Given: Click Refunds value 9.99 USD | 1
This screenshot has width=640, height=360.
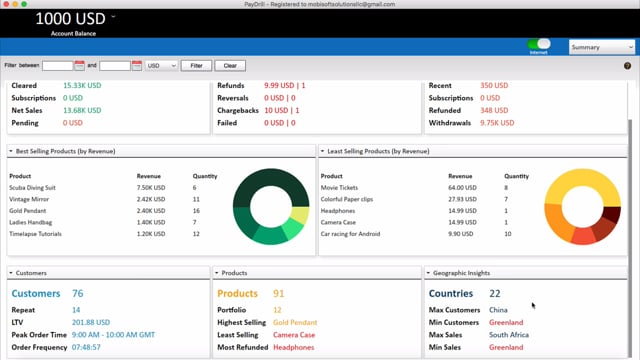Looking at the screenshot, I should pos(284,85).
